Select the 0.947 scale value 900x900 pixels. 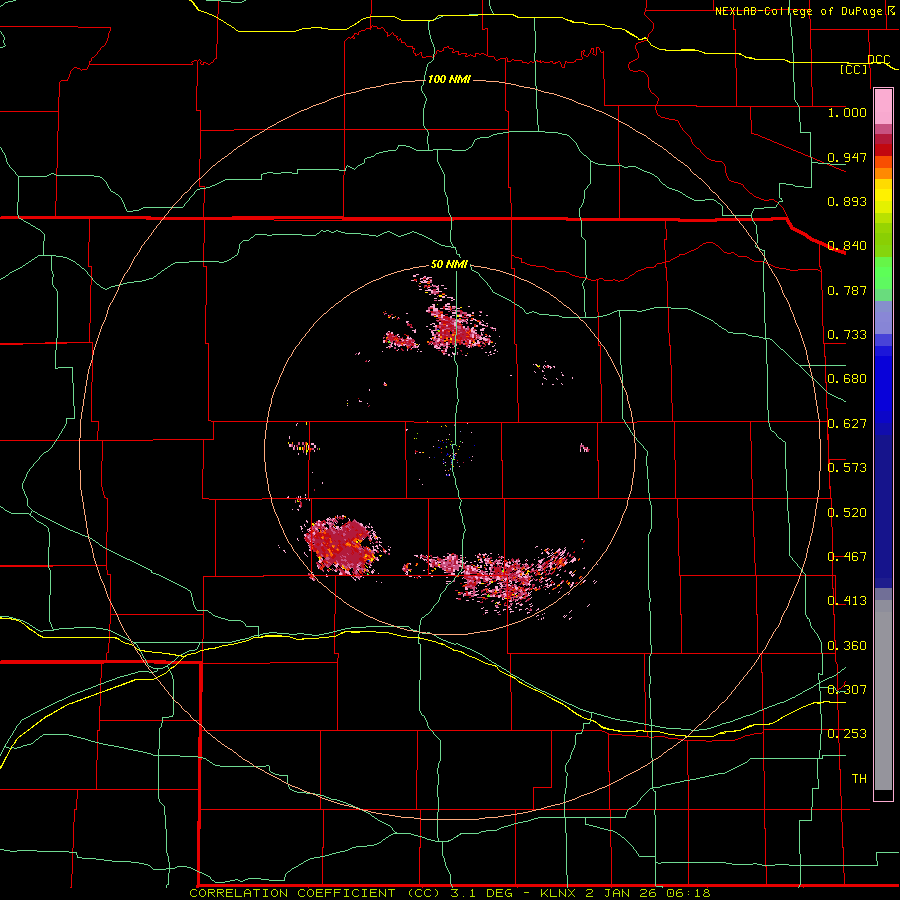coord(847,157)
